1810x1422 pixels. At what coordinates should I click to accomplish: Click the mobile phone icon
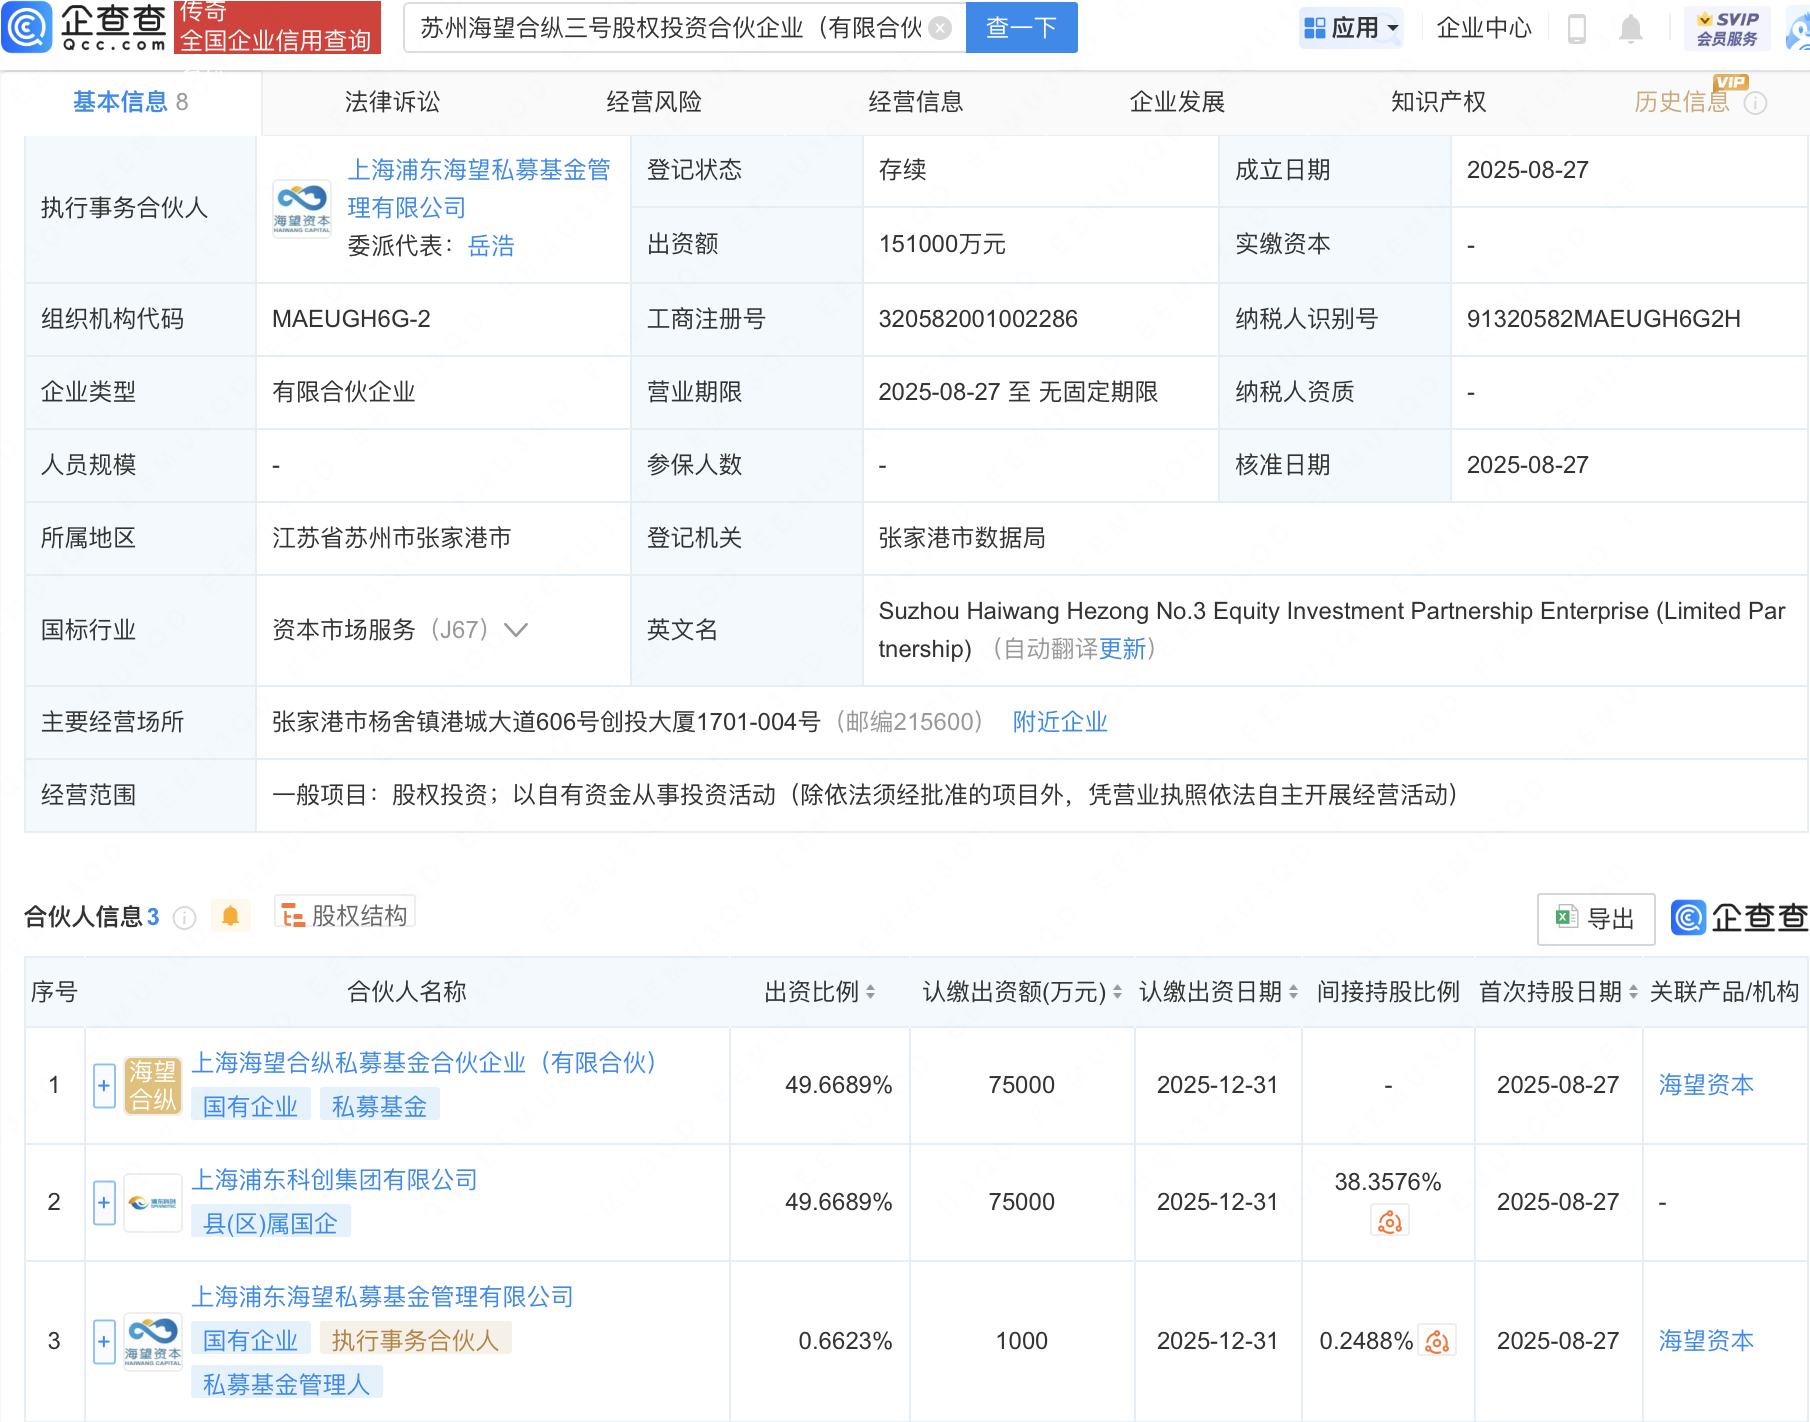coord(1577,28)
